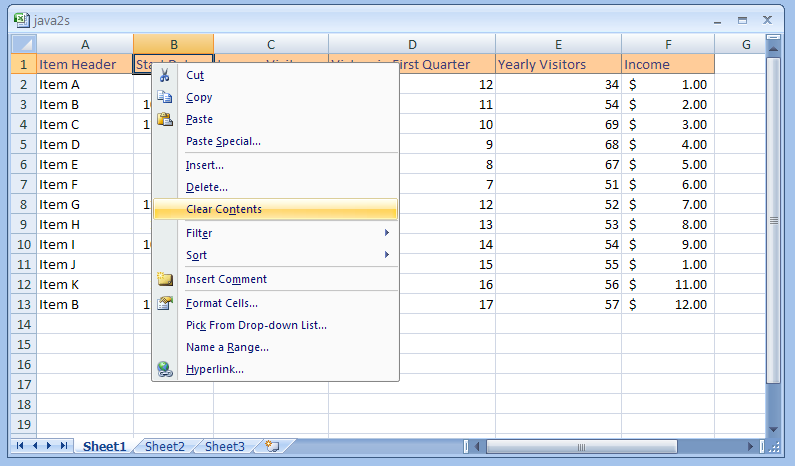Screen dimensions: 795x466
Task: Click the Cut scissors icon
Action: pyautogui.click(x=164, y=75)
